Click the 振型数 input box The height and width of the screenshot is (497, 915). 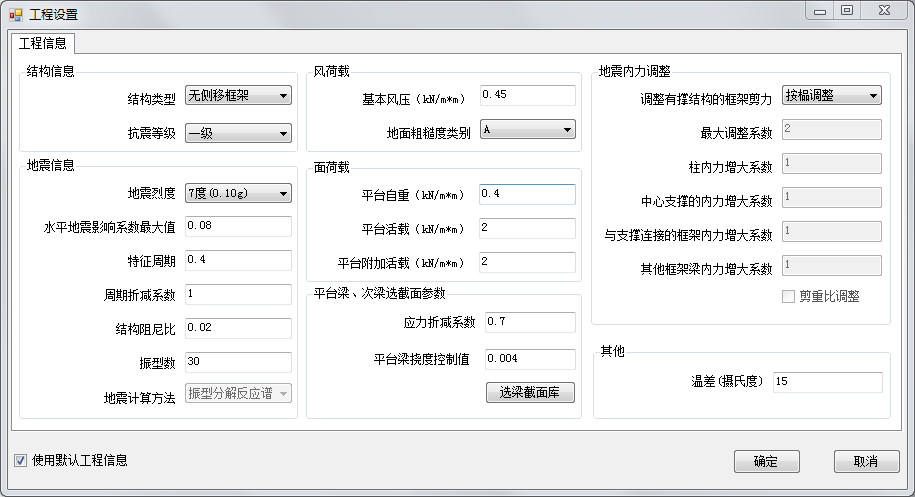click(237, 362)
